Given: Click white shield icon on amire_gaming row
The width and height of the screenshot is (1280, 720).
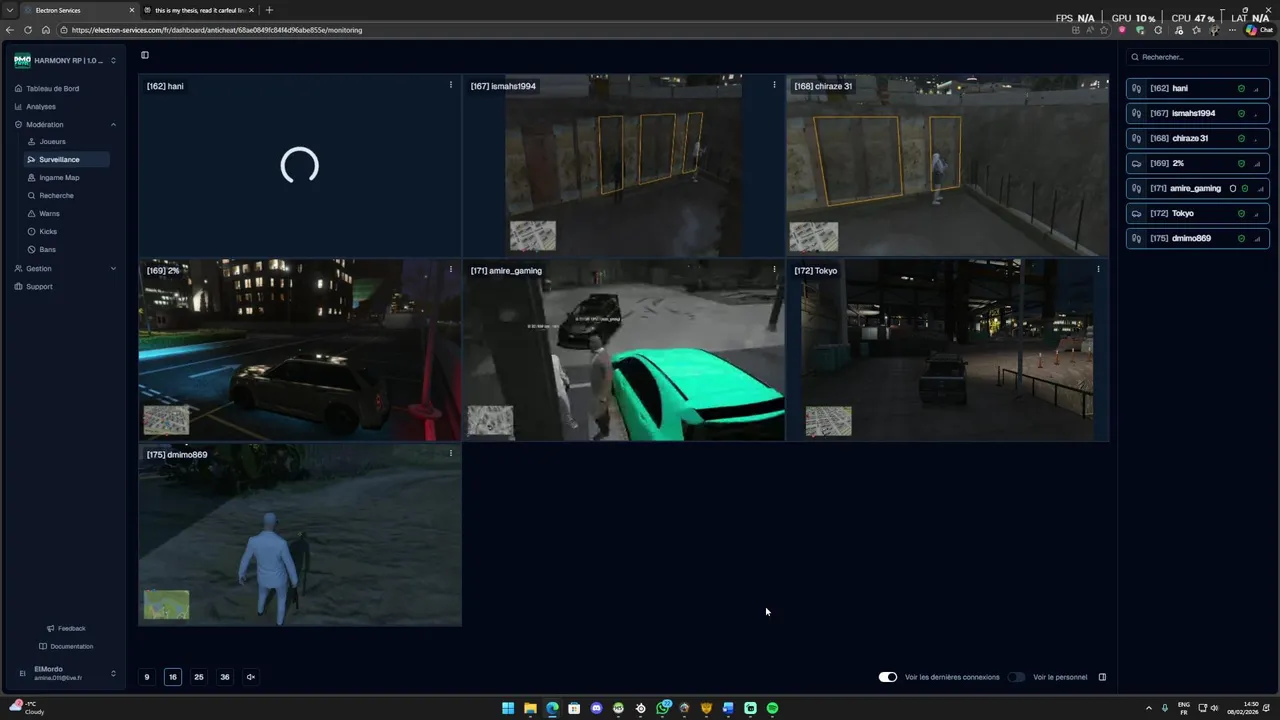Looking at the screenshot, I should [1233, 189].
